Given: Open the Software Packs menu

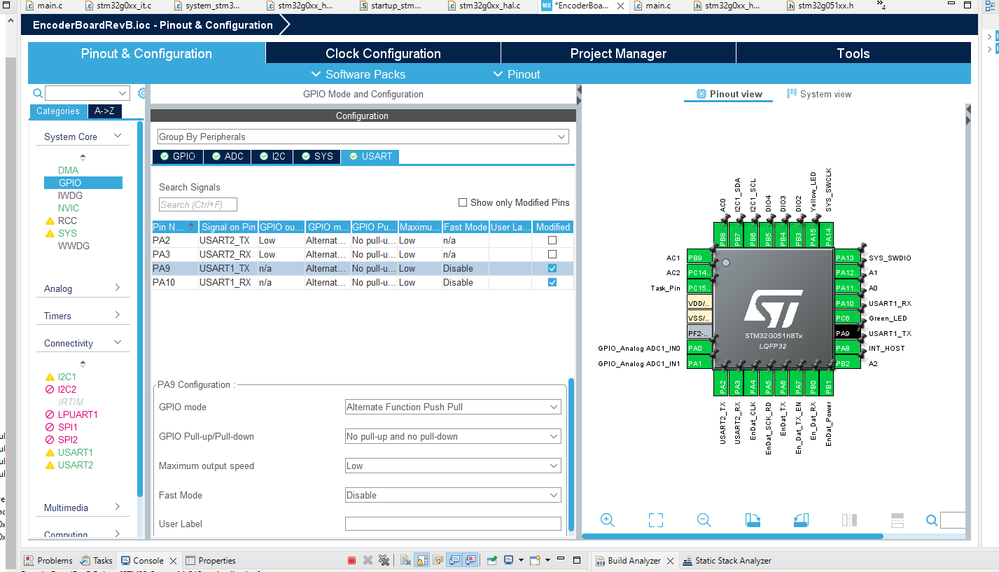Looking at the screenshot, I should pos(358,75).
